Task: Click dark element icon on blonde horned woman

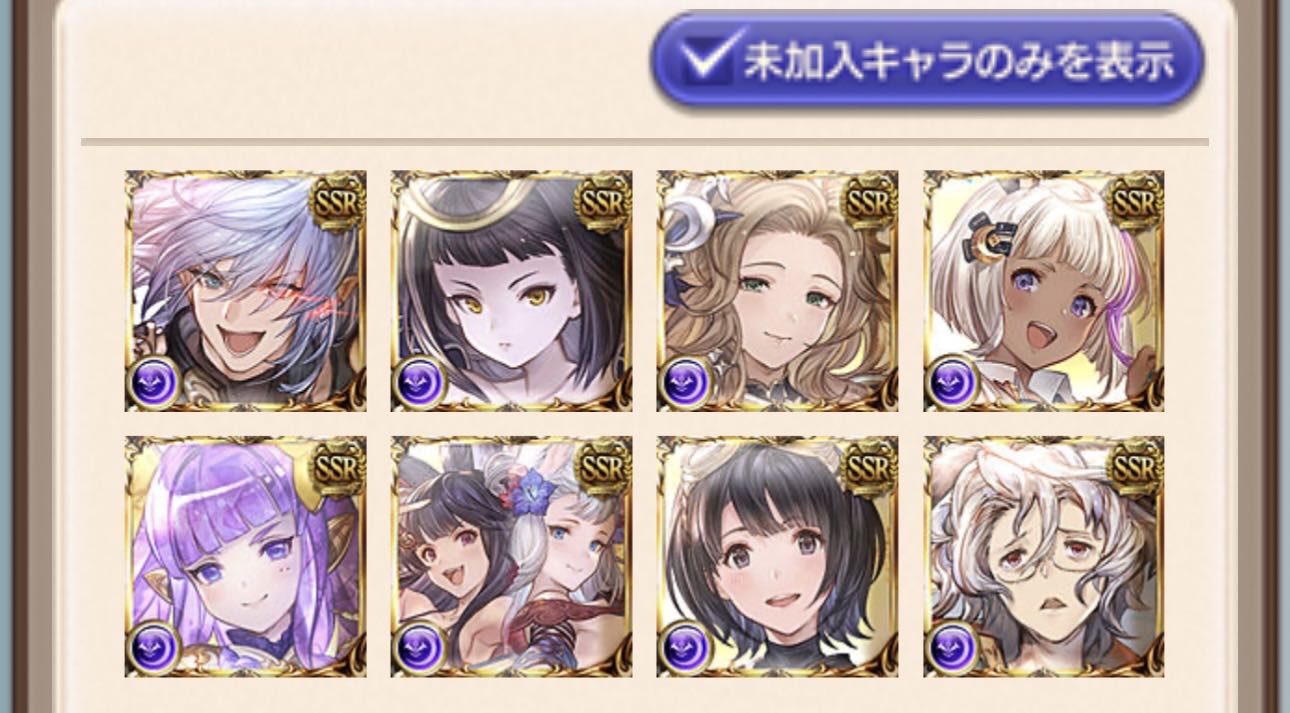Action: point(687,383)
